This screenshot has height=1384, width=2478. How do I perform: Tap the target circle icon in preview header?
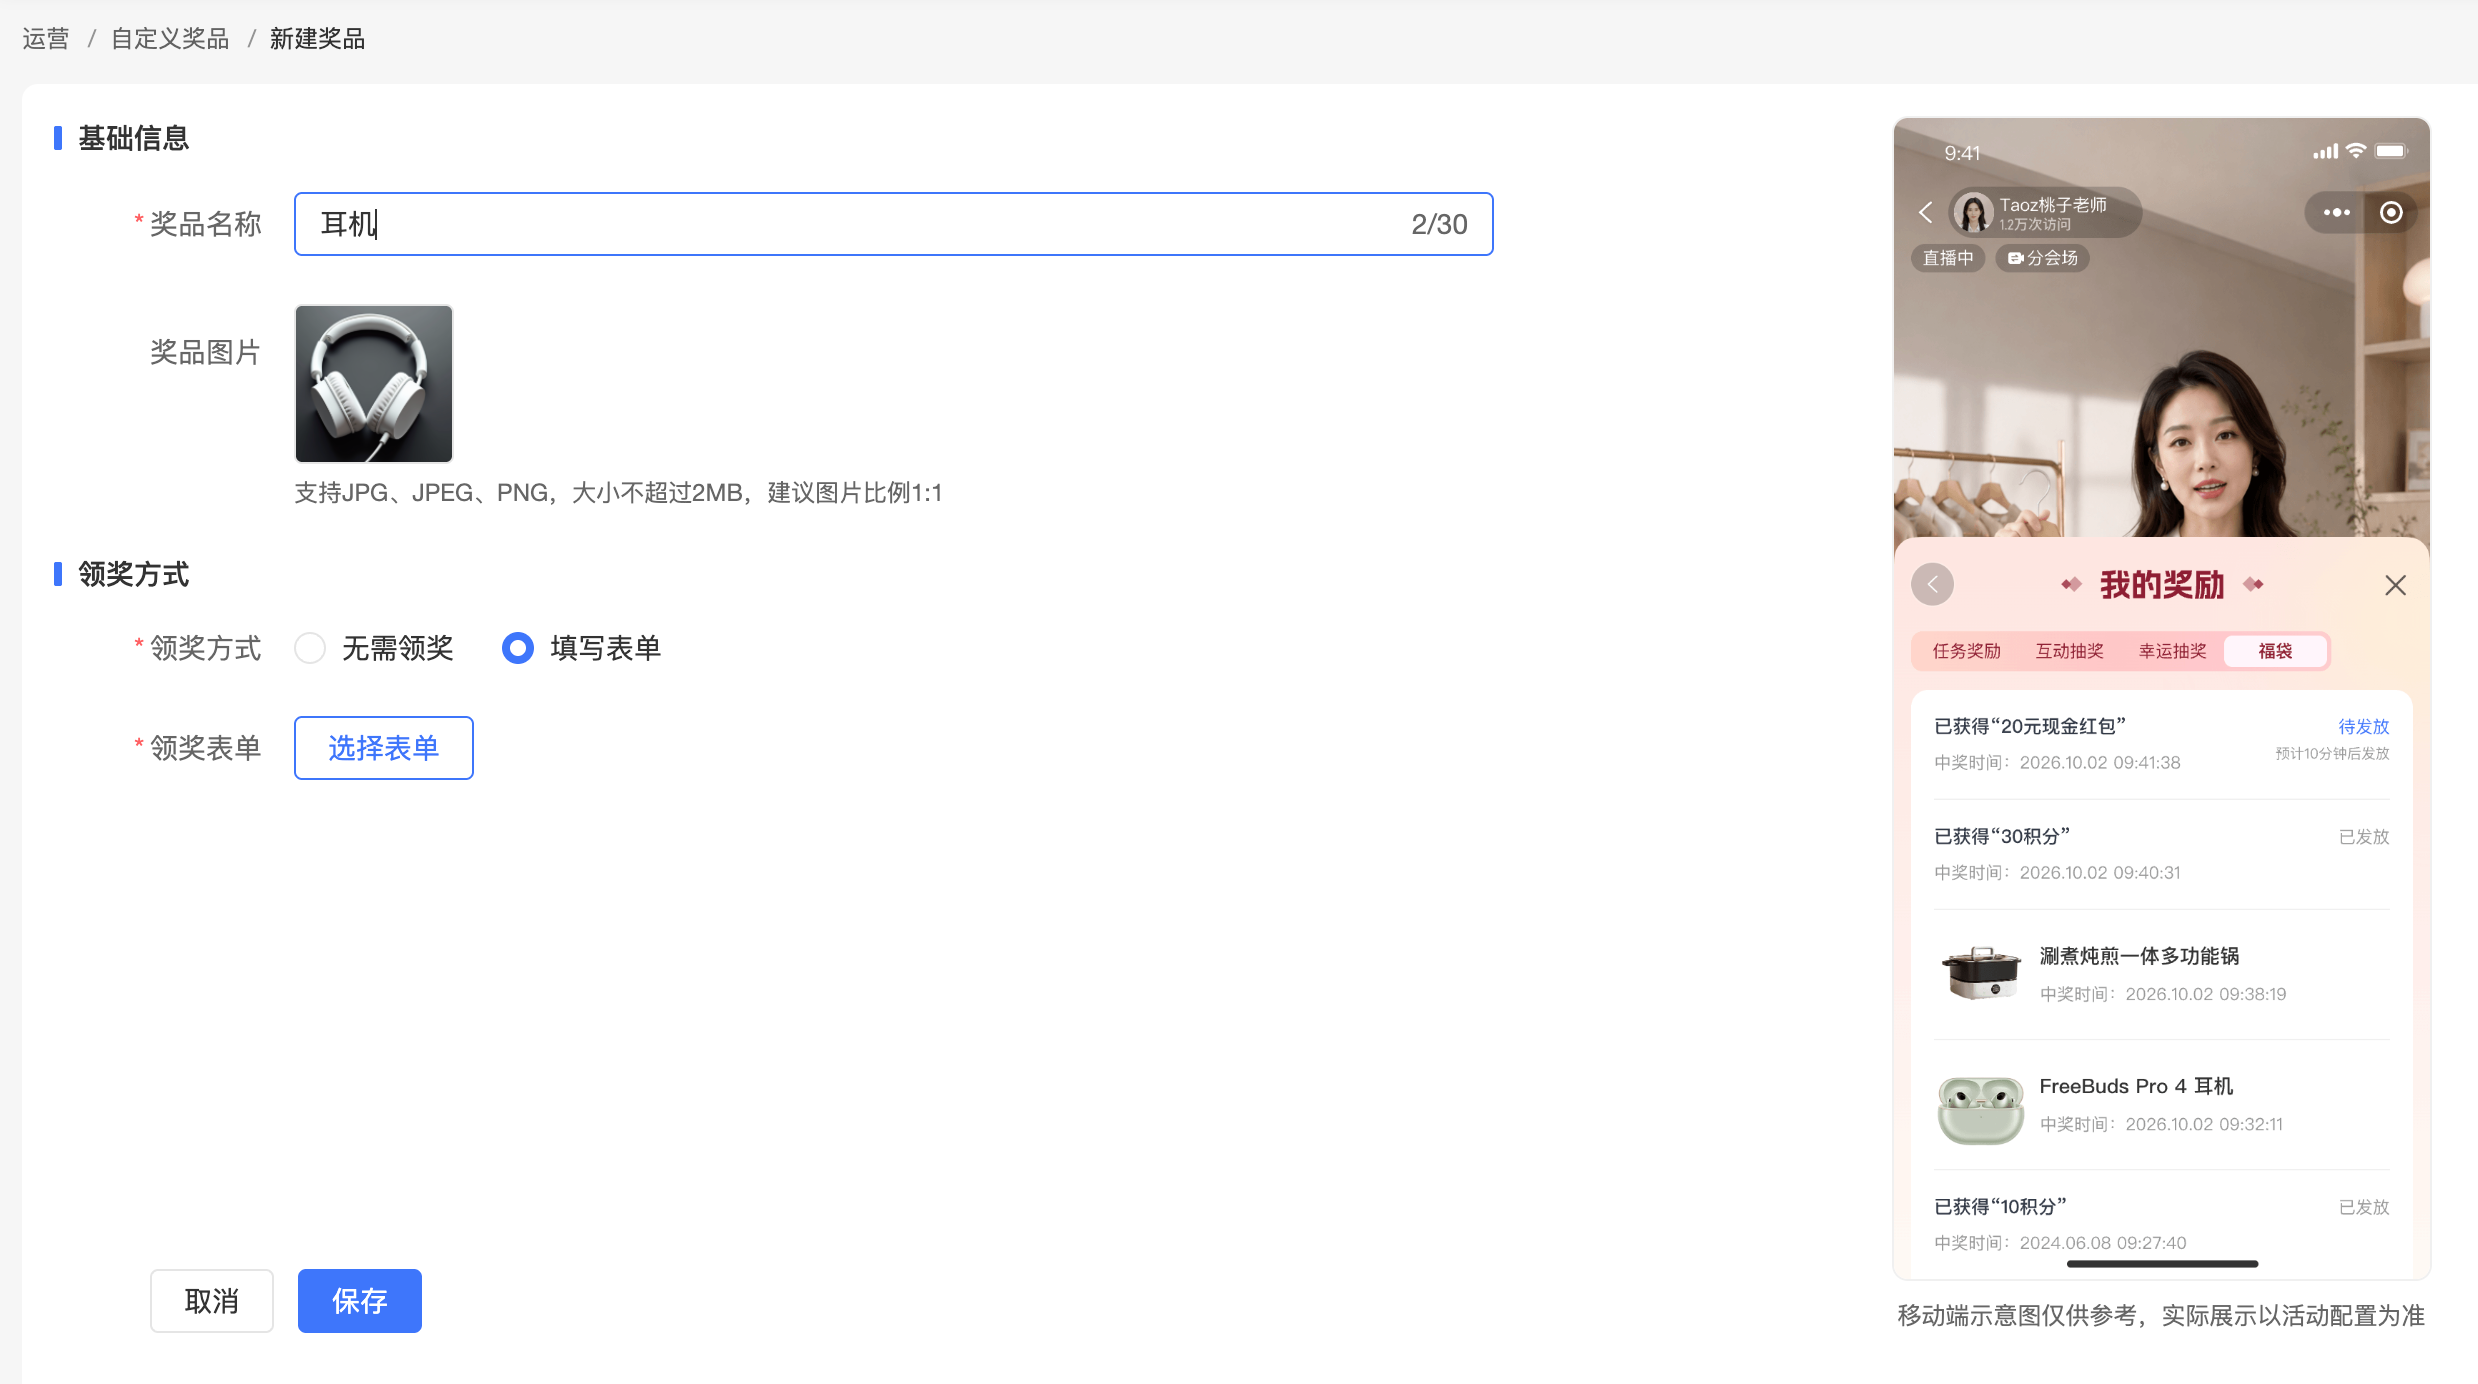(x=2391, y=212)
